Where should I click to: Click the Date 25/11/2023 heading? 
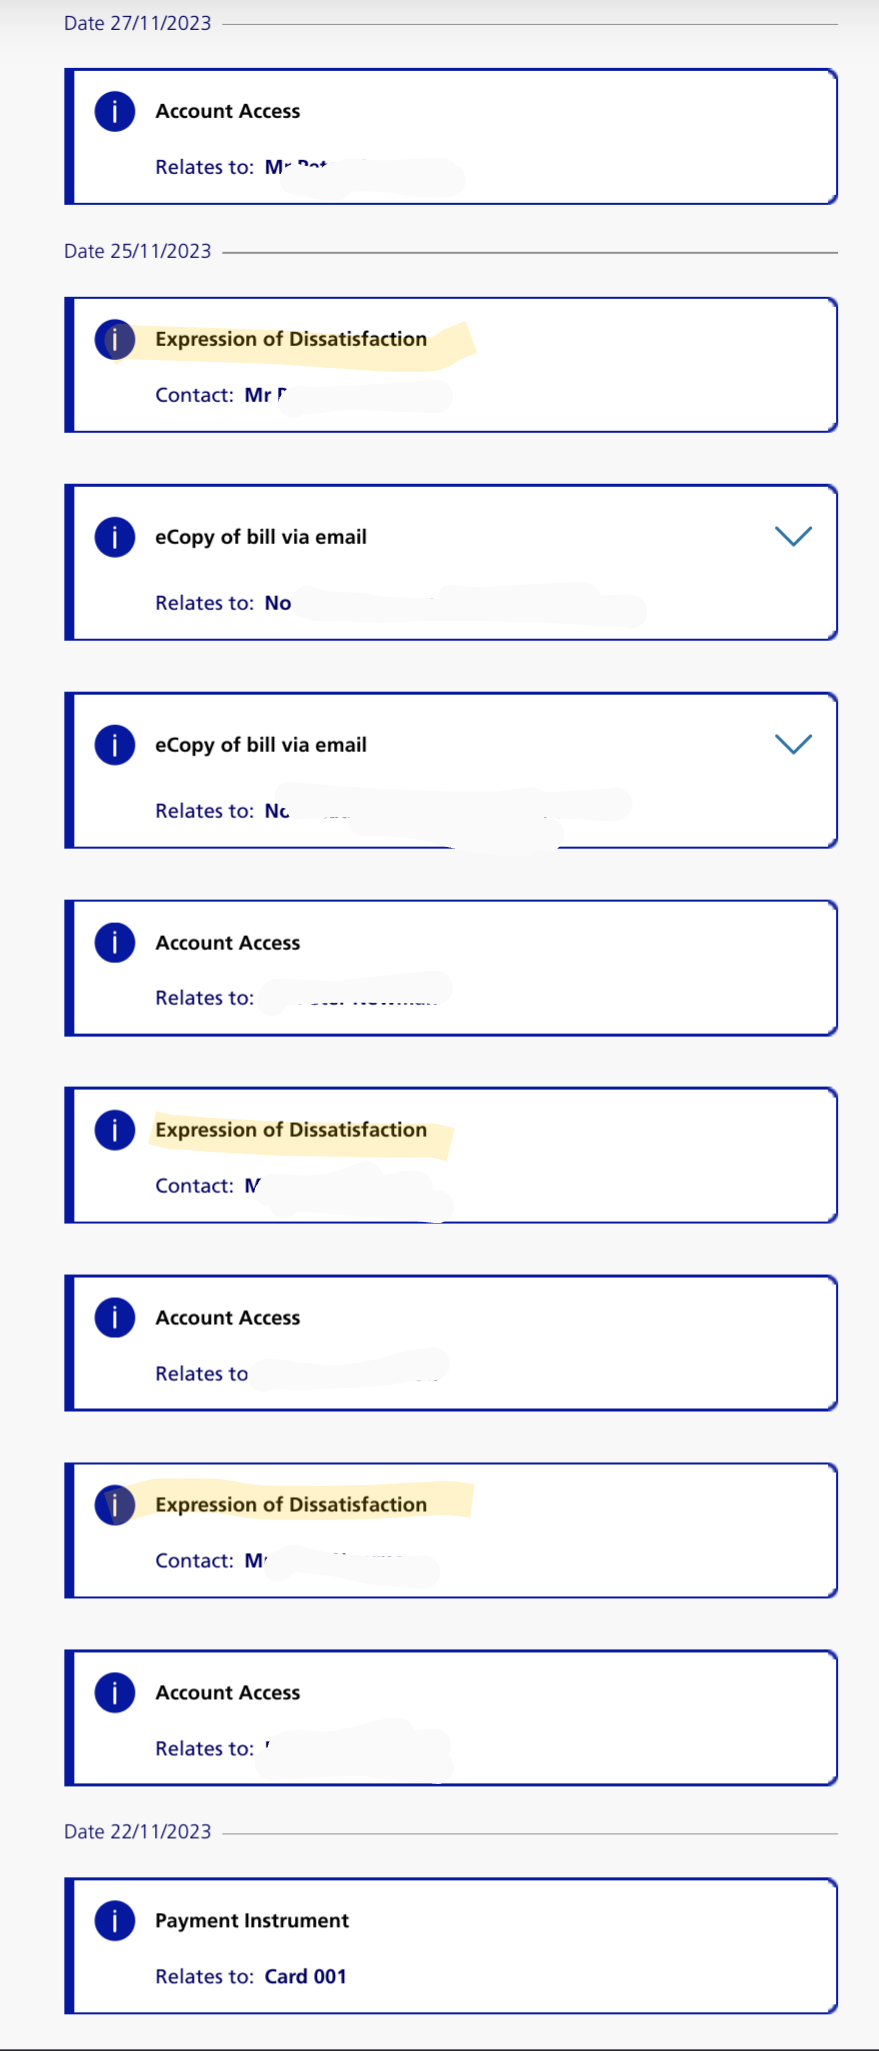pyautogui.click(x=137, y=251)
